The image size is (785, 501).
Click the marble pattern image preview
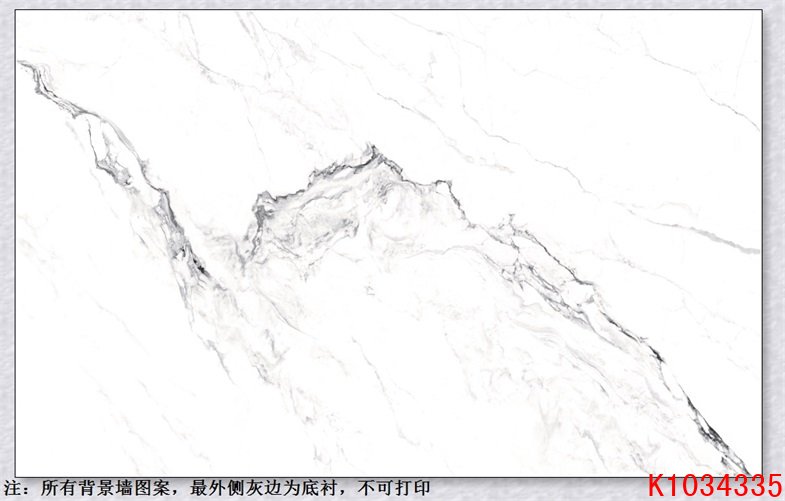click(388, 243)
